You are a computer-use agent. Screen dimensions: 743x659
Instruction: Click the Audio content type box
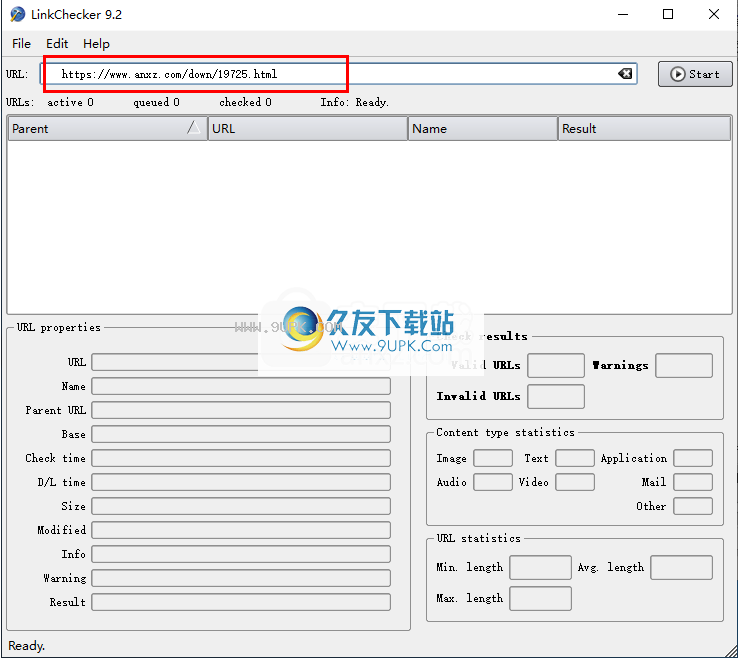(x=493, y=482)
